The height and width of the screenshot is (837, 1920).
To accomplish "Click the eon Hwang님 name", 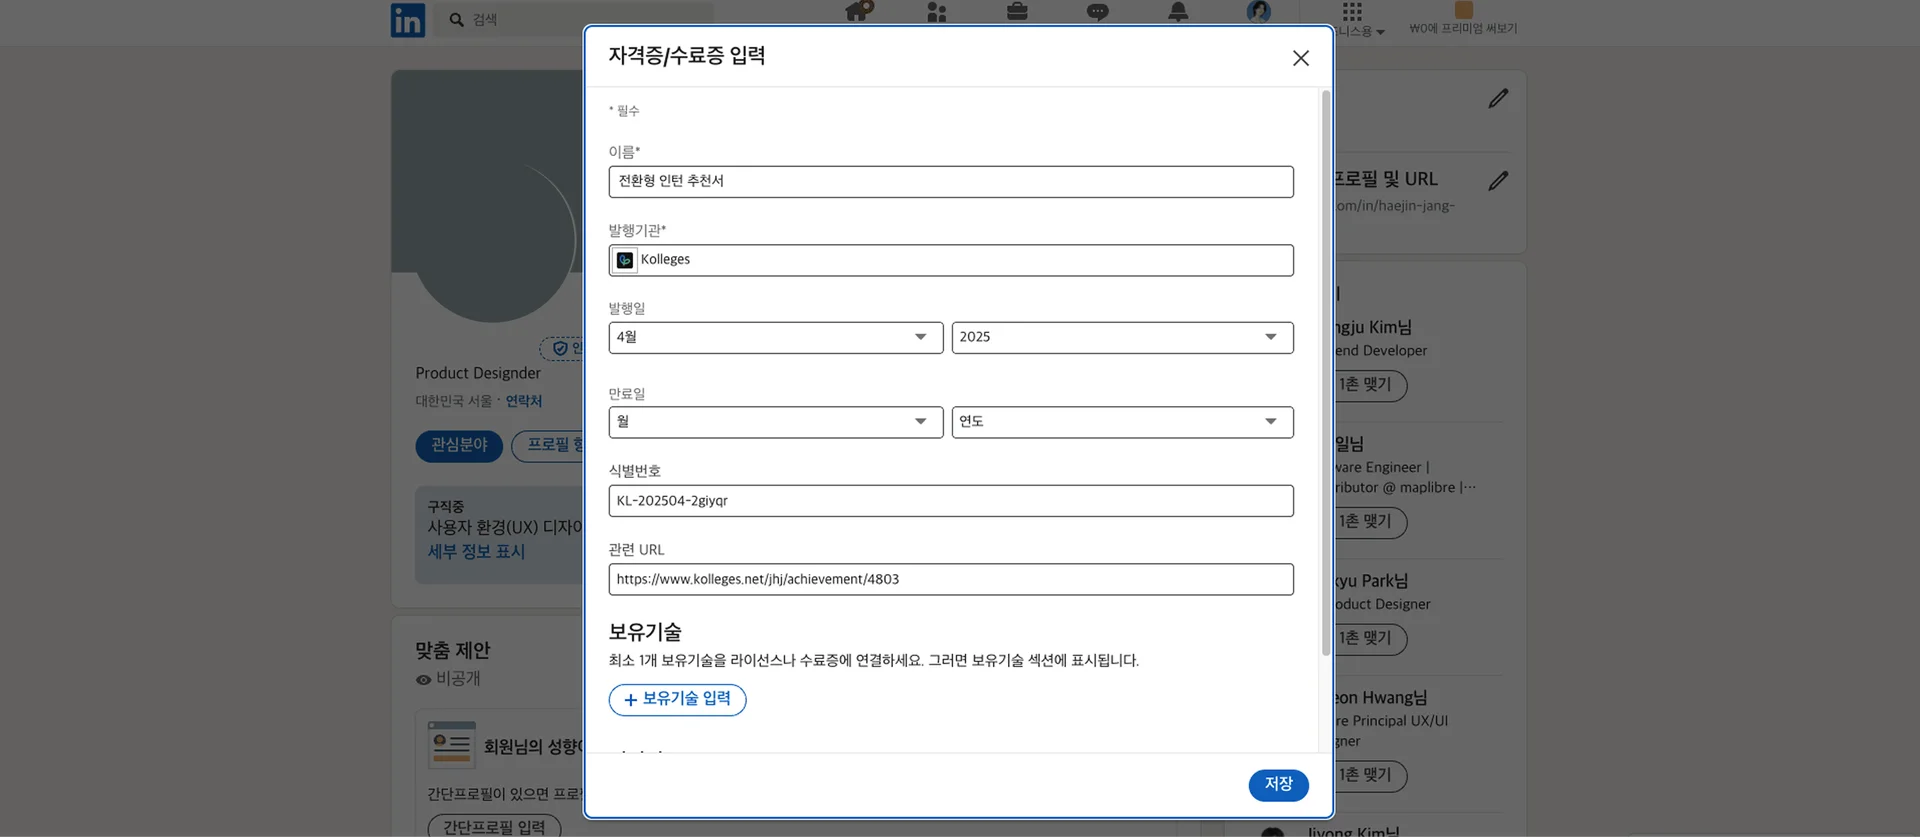I will 1380,698.
